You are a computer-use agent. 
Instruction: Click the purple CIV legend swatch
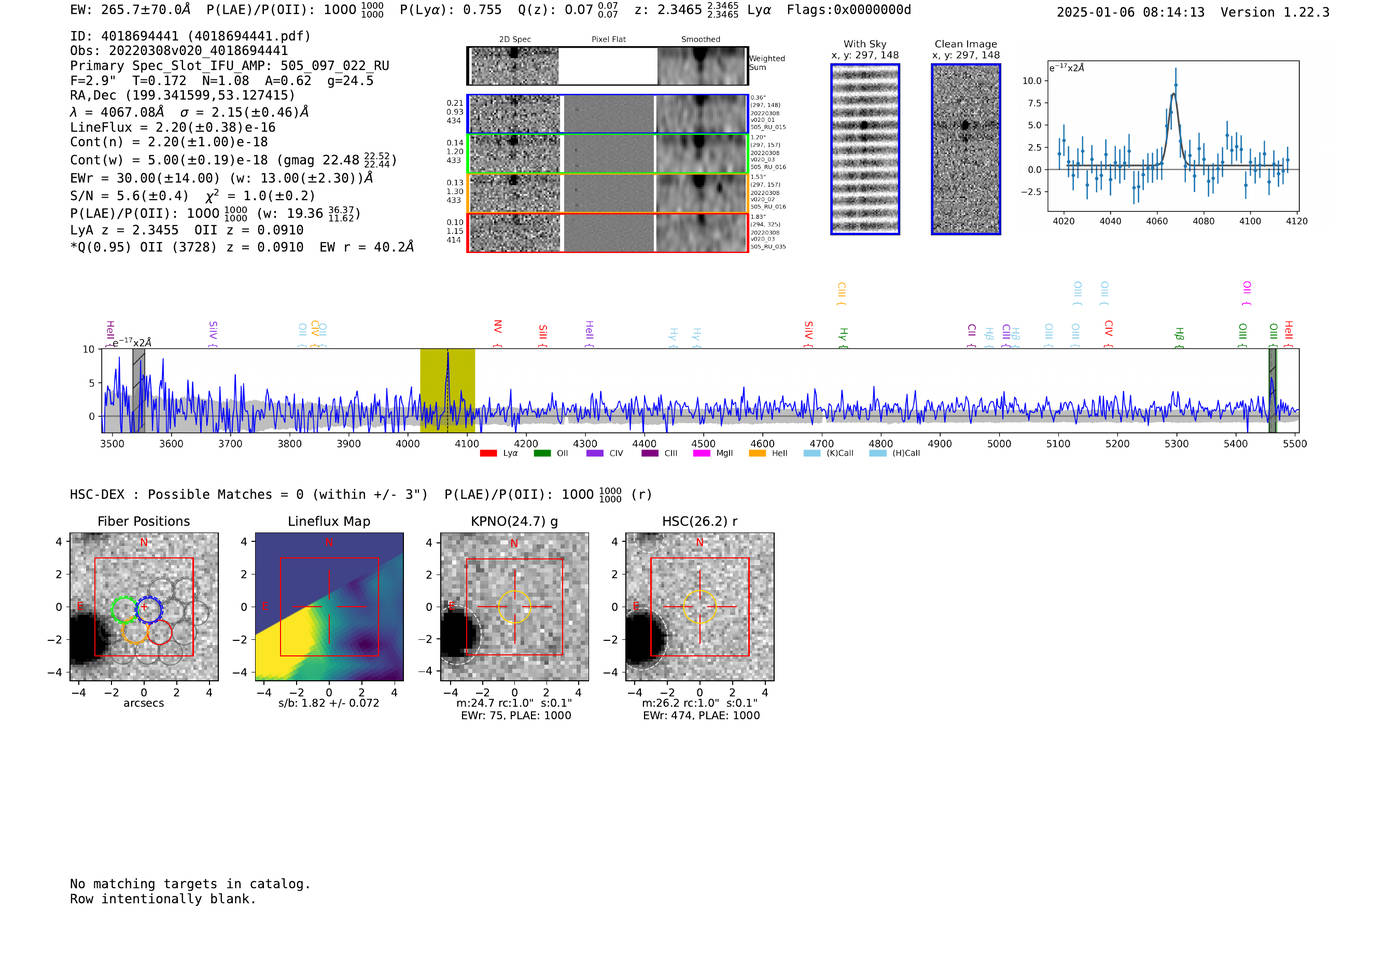(x=595, y=453)
